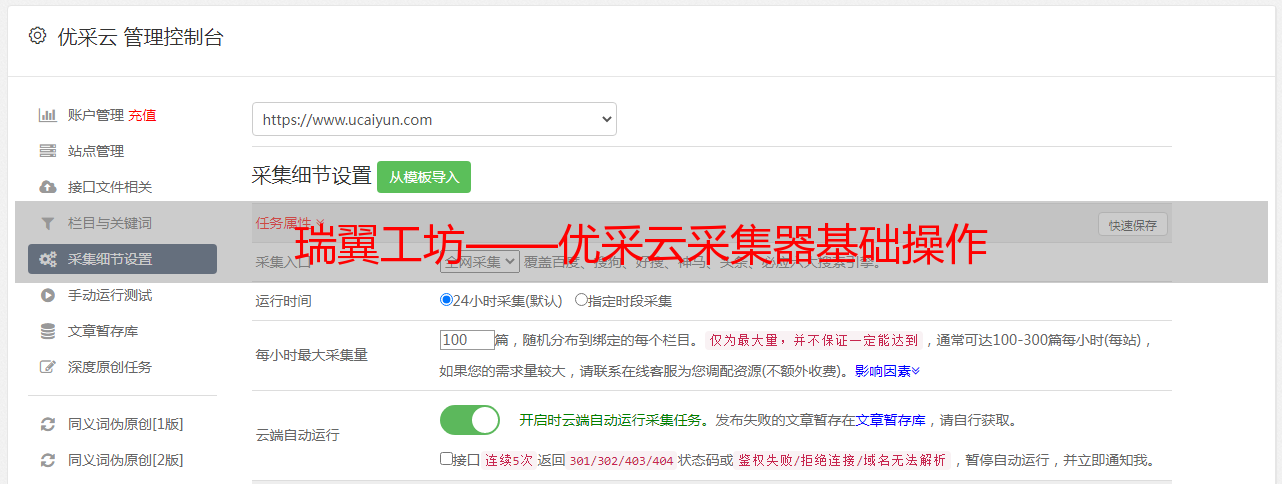Click the cloud upload icon for 接口文件相关
1282x484 pixels.
(47, 187)
